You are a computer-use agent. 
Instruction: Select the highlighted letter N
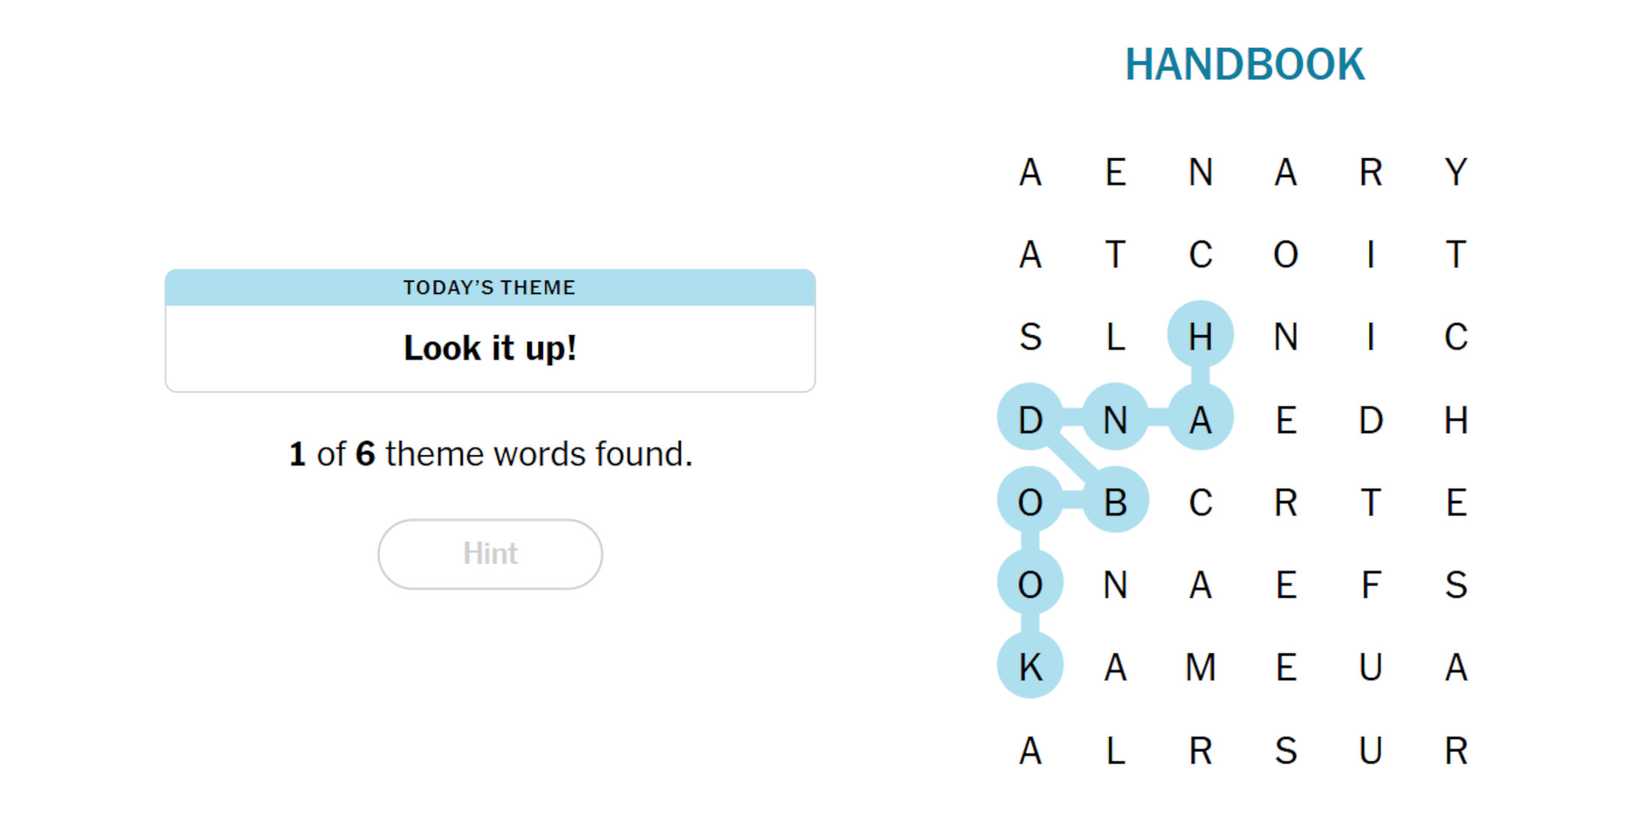click(1115, 419)
